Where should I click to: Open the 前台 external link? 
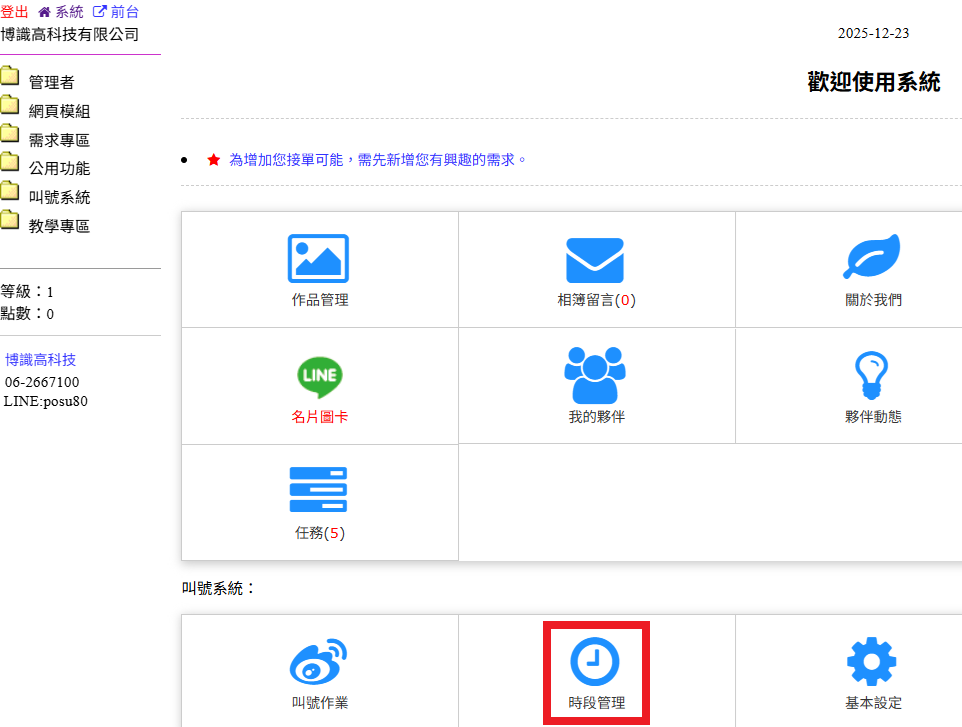pyautogui.click(x=116, y=12)
